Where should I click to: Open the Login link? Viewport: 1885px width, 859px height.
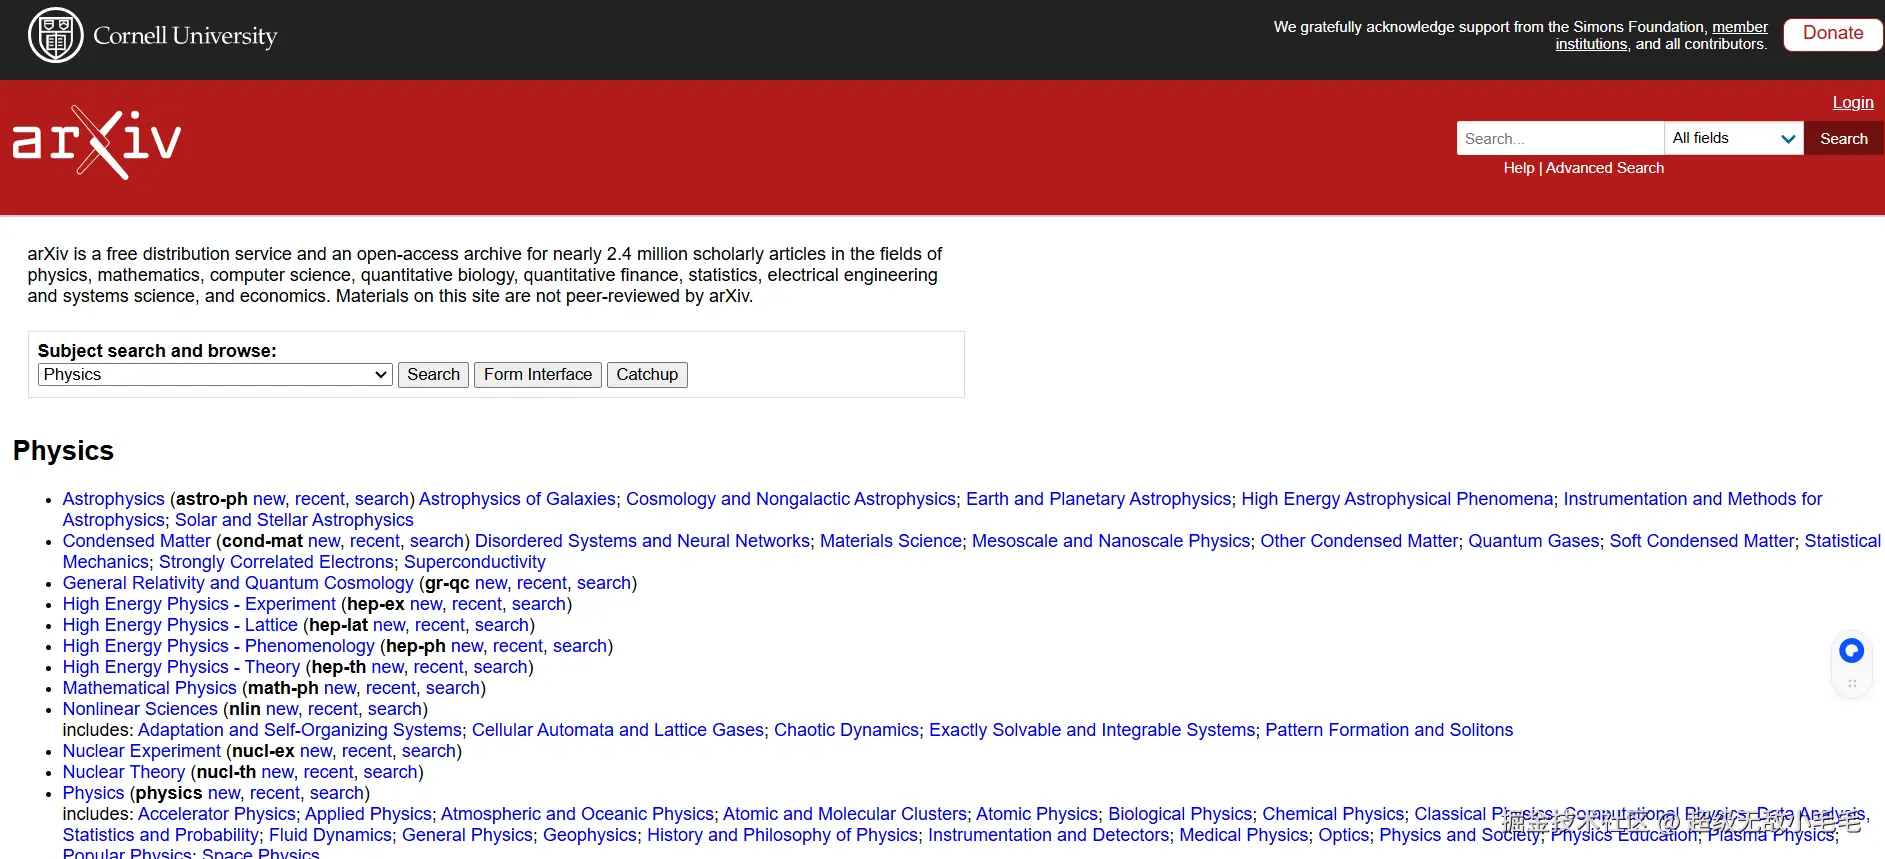[1853, 102]
